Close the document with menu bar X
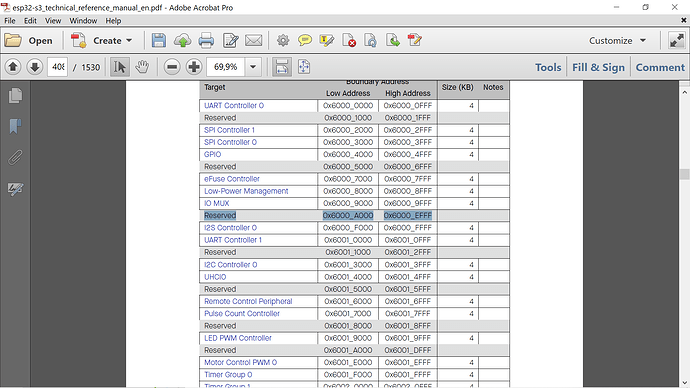690x388 pixels. (x=684, y=21)
